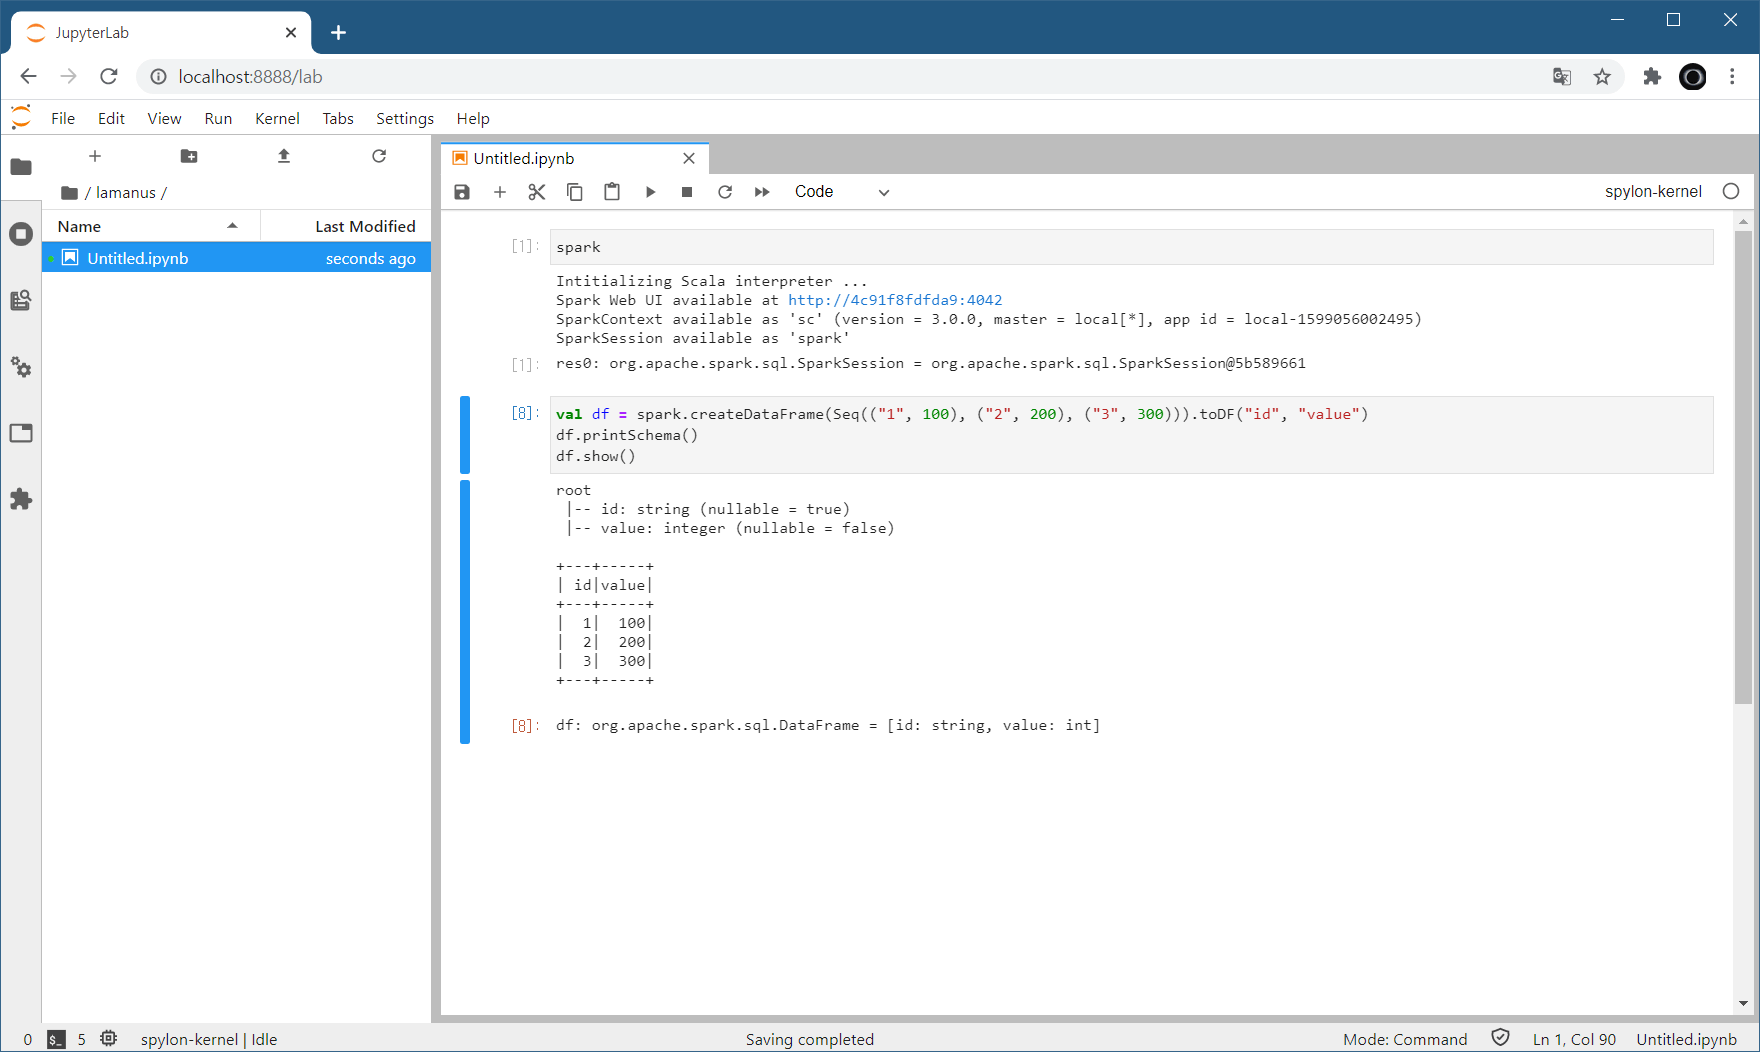Viewport: 1760px width, 1052px height.
Task: Open the cell type dropdown showing Code
Action: [841, 192]
